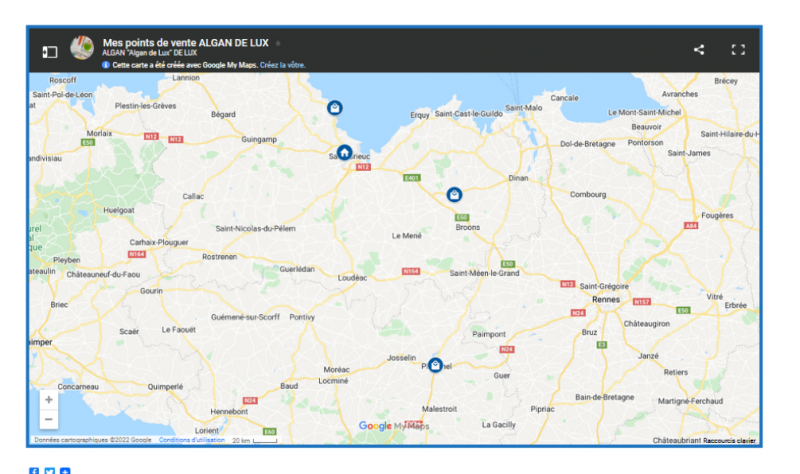800x474 pixels.
Task: Open more sharing options plus icon
Action: (65, 471)
